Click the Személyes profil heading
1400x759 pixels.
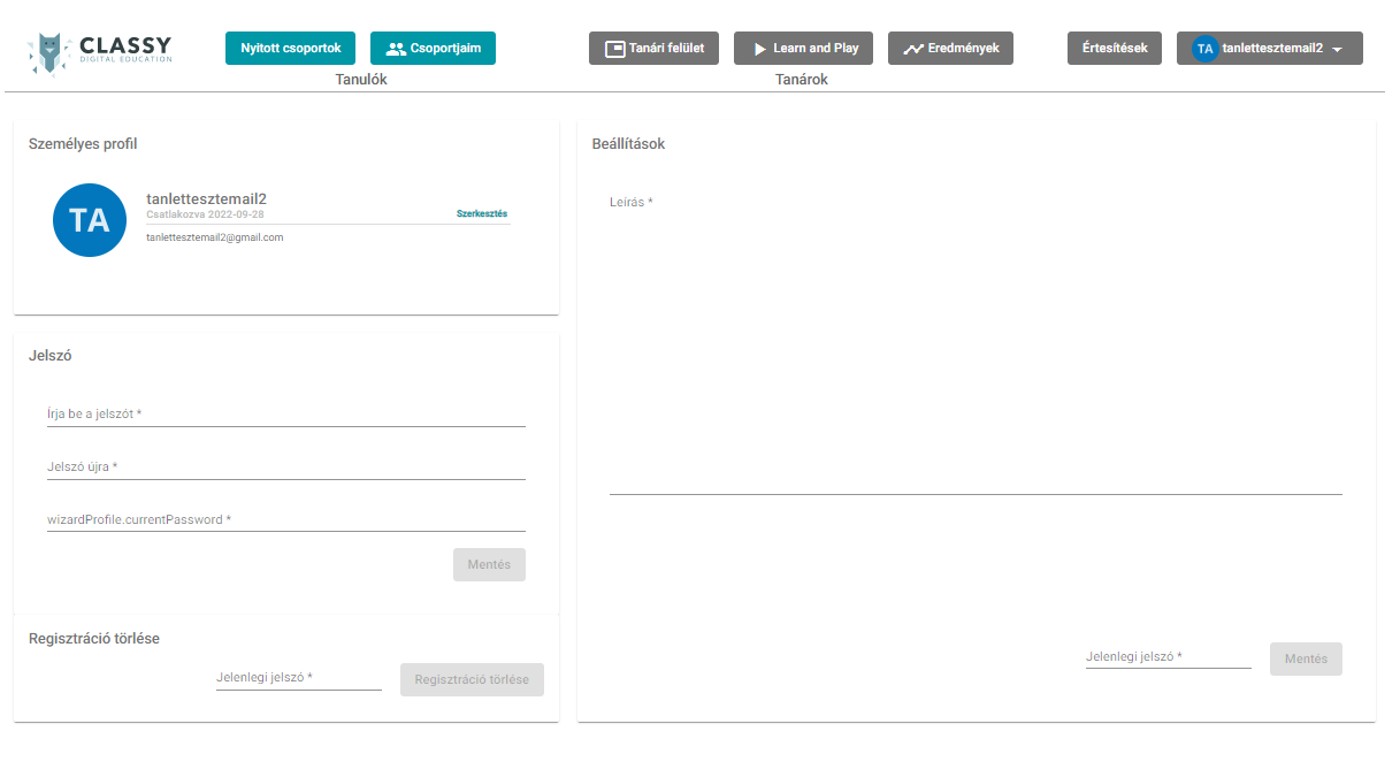83,144
